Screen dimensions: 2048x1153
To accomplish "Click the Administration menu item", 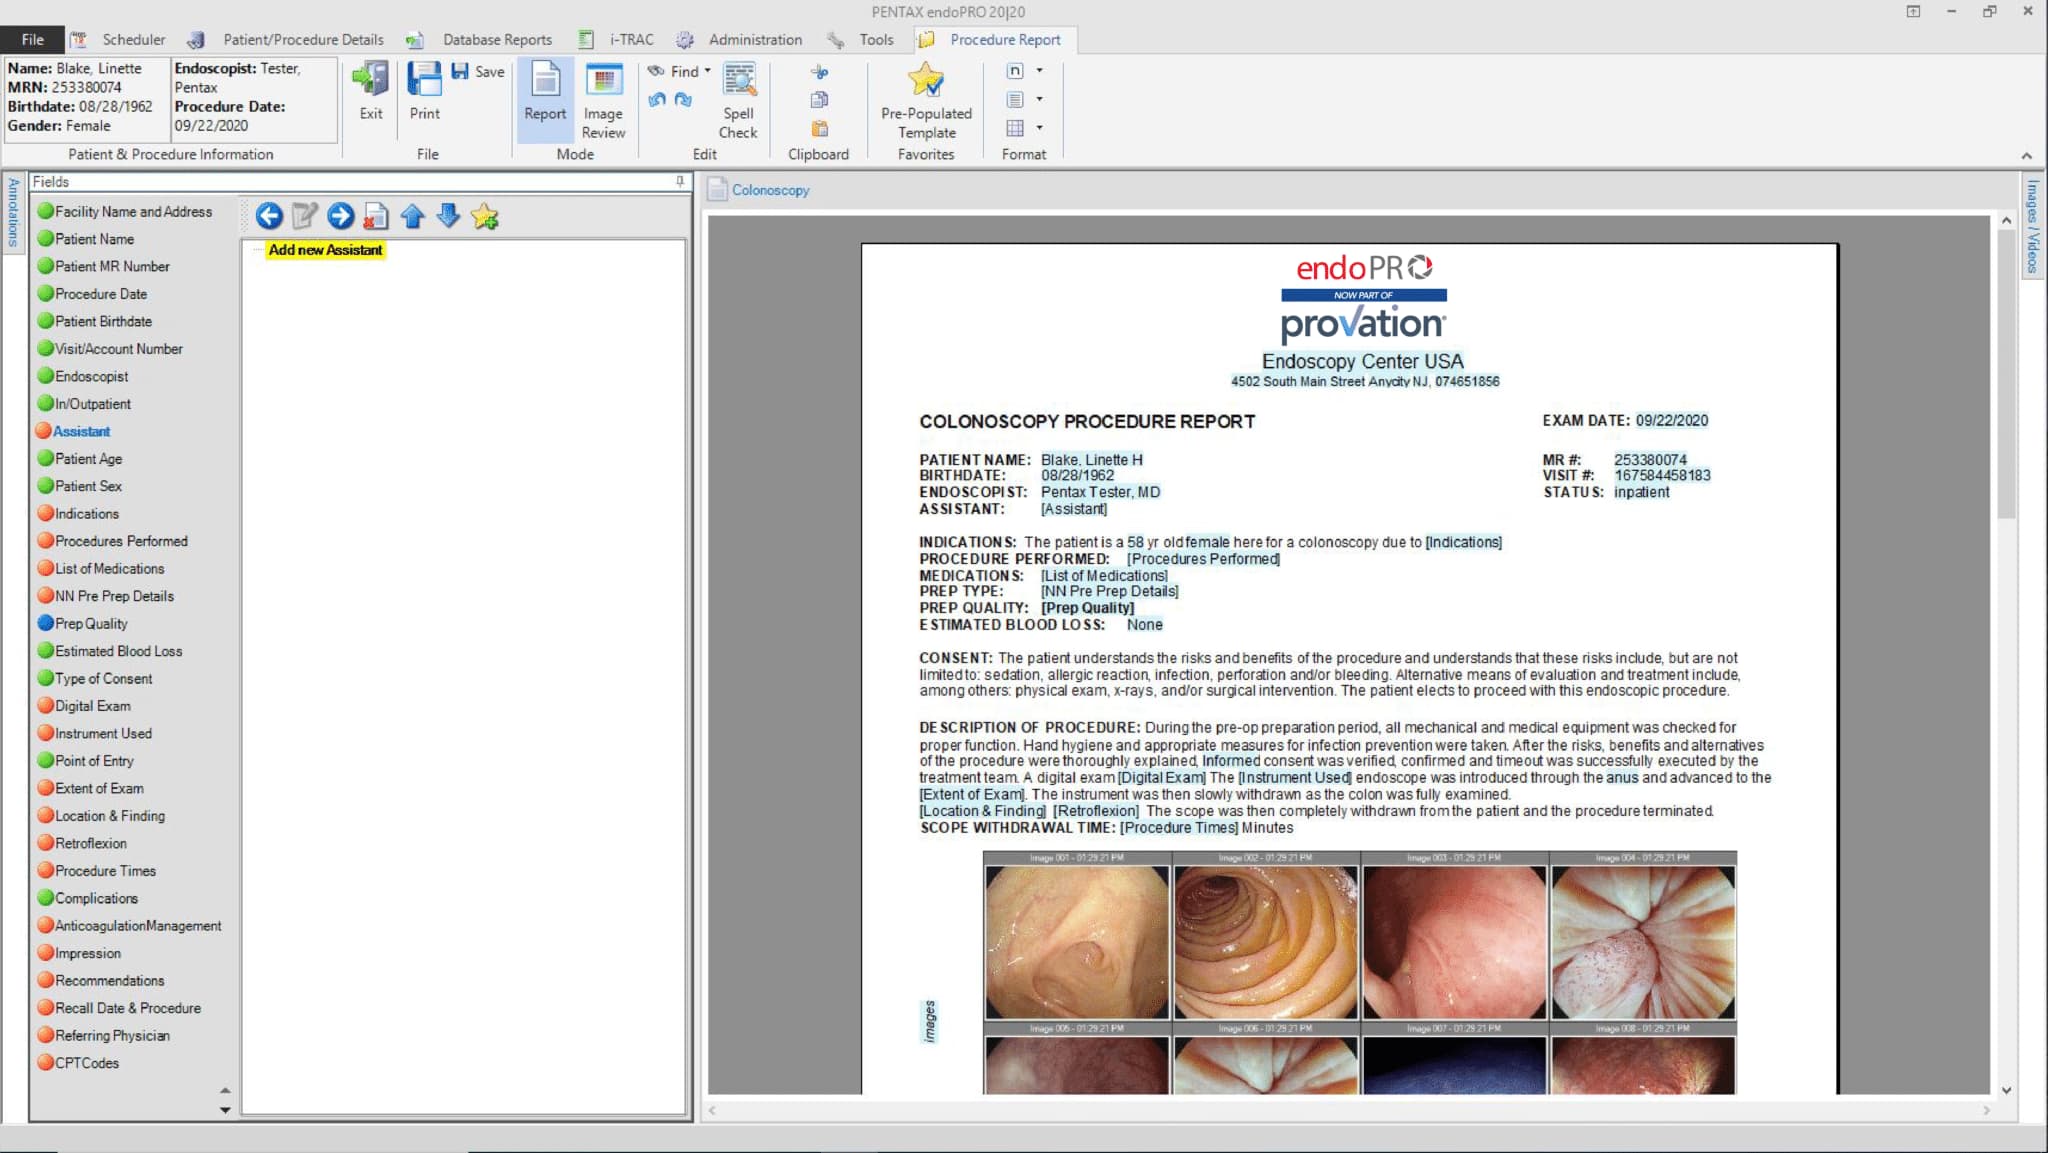I will pyautogui.click(x=753, y=38).
